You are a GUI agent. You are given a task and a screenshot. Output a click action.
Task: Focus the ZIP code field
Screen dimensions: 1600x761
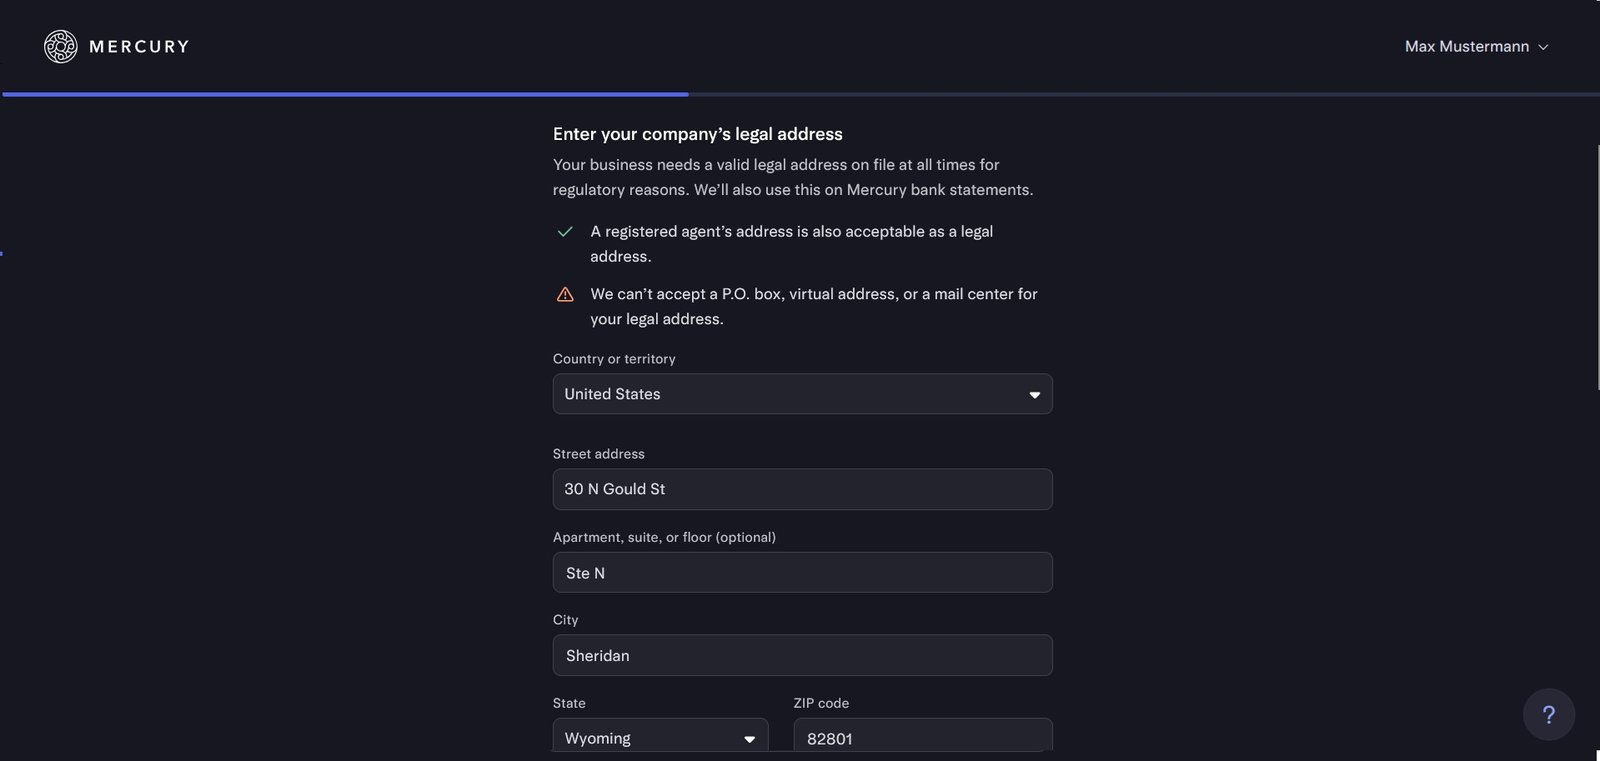click(922, 738)
